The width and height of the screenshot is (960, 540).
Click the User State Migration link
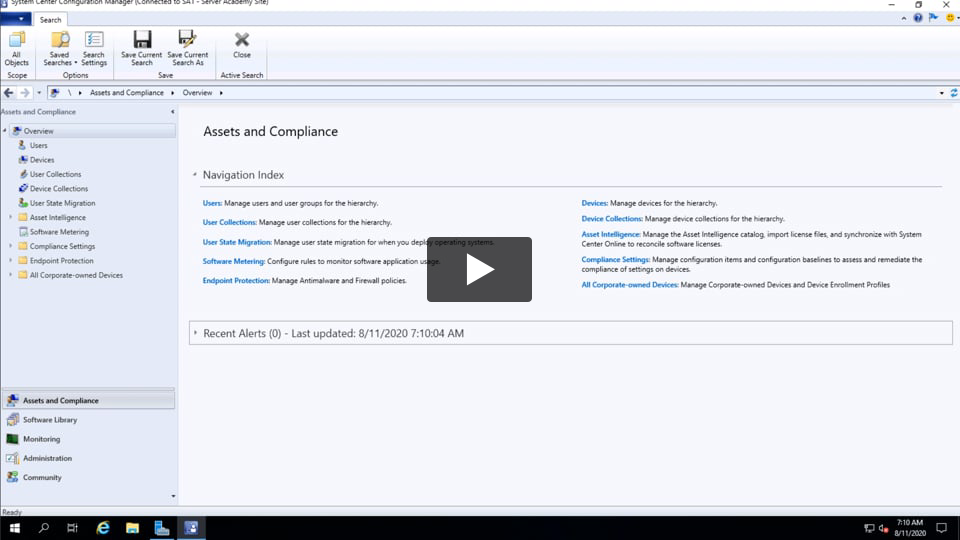coord(237,242)
